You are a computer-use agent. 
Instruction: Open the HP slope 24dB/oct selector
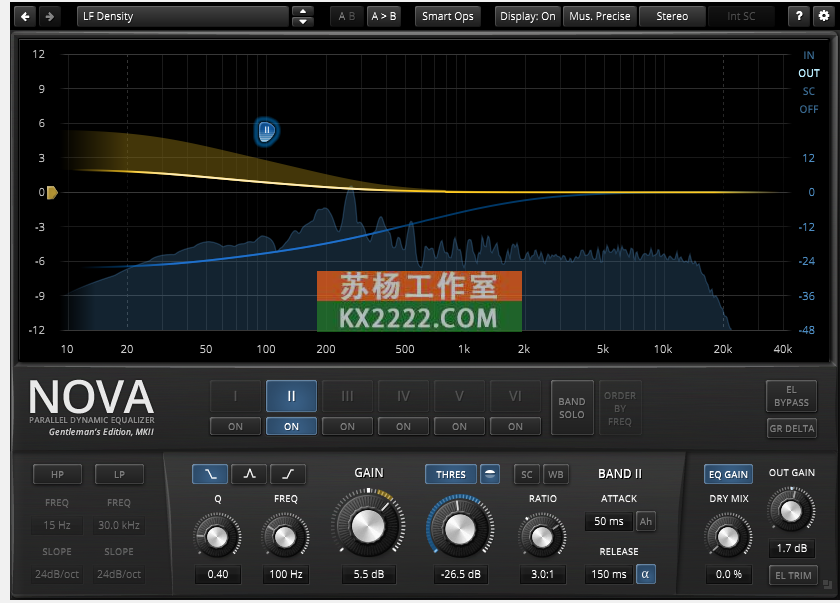pos(57,574)
